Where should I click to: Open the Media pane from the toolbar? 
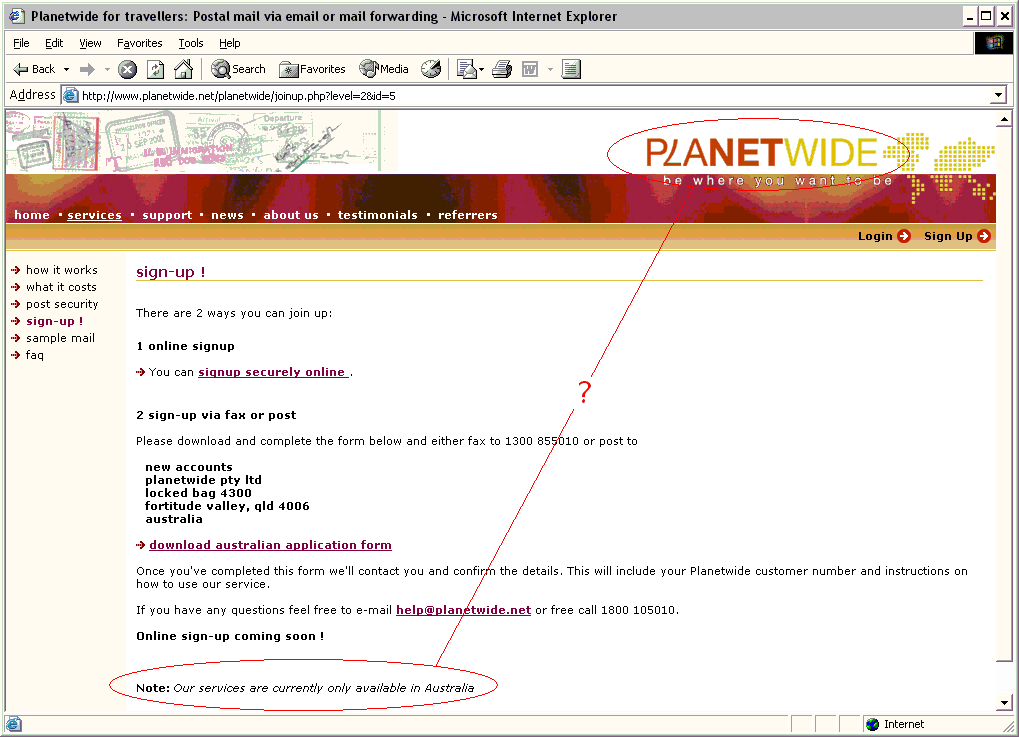coord(384,69)
